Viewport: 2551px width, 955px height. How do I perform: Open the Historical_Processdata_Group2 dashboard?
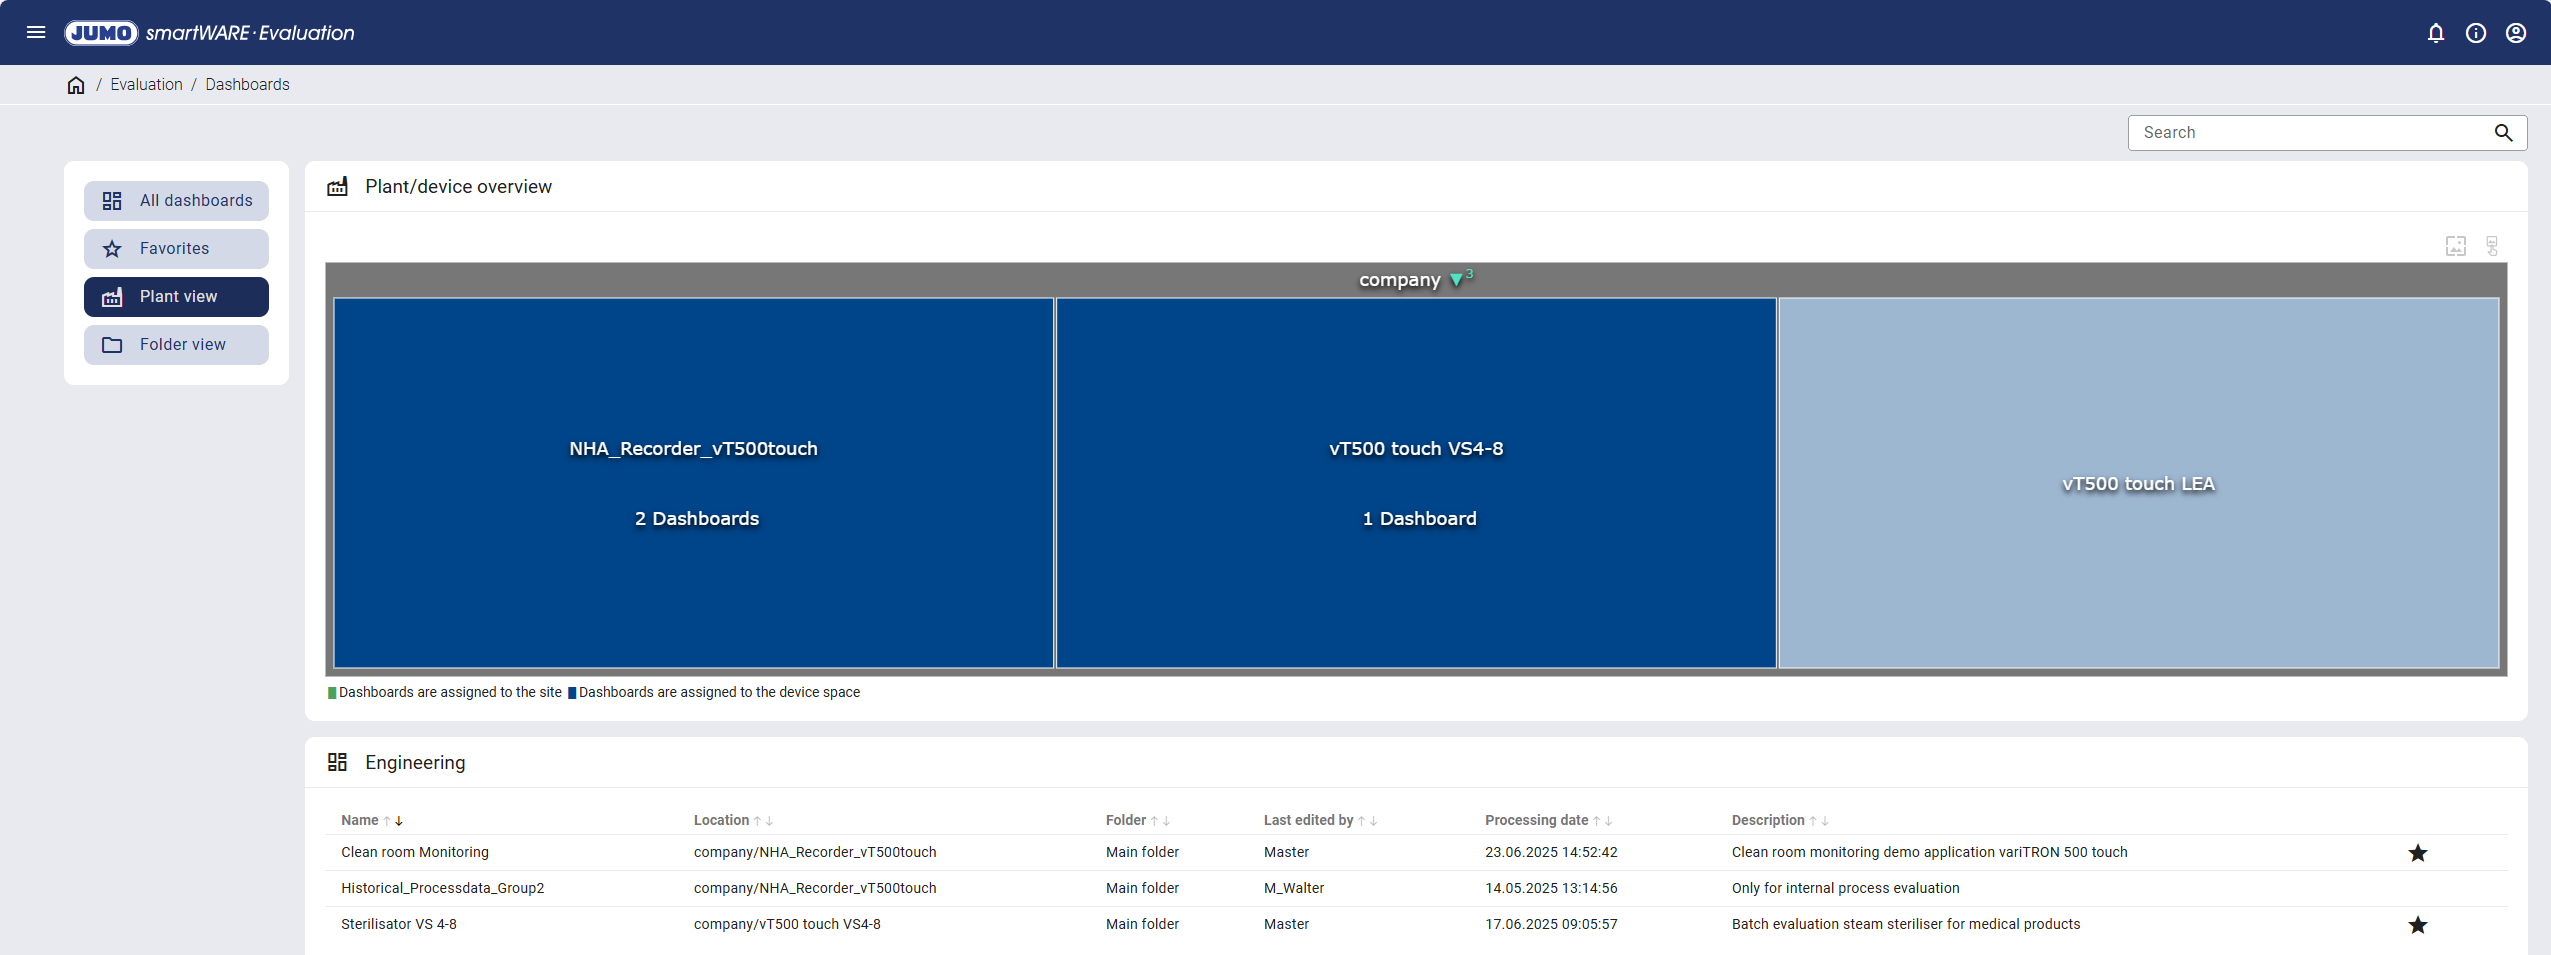tap(442, 888)
